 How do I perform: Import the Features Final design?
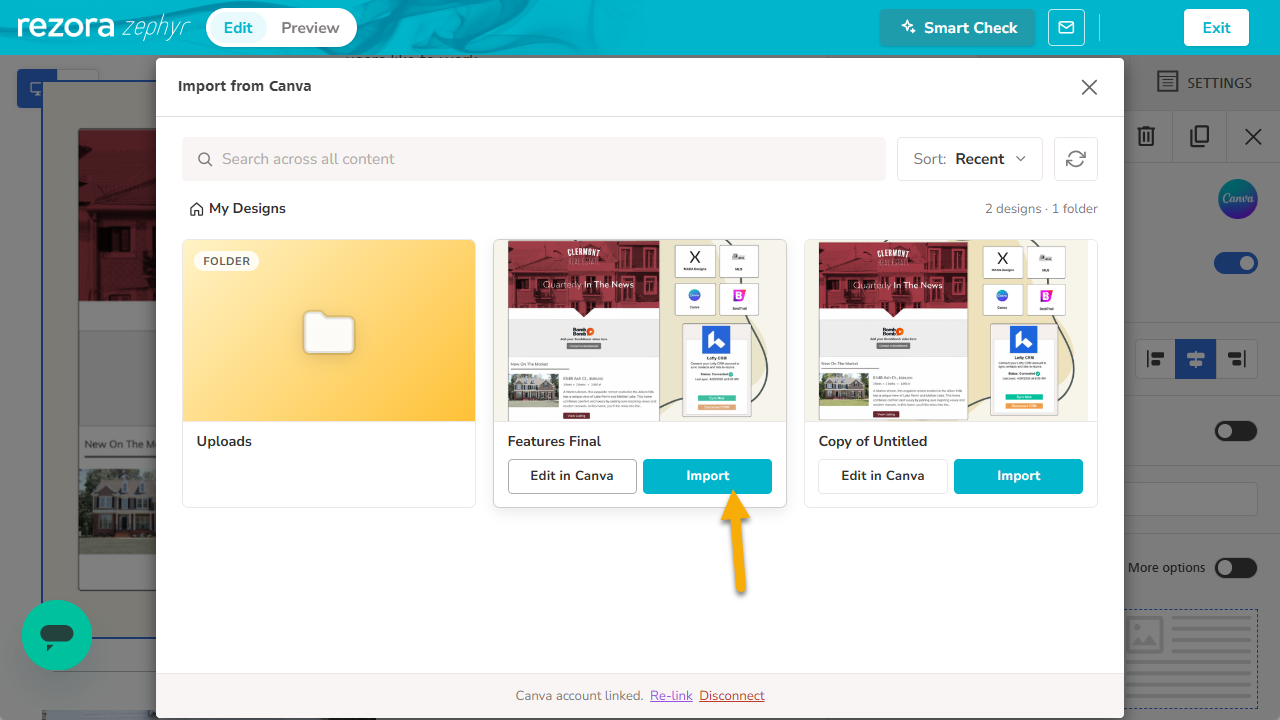pos(707,476)
